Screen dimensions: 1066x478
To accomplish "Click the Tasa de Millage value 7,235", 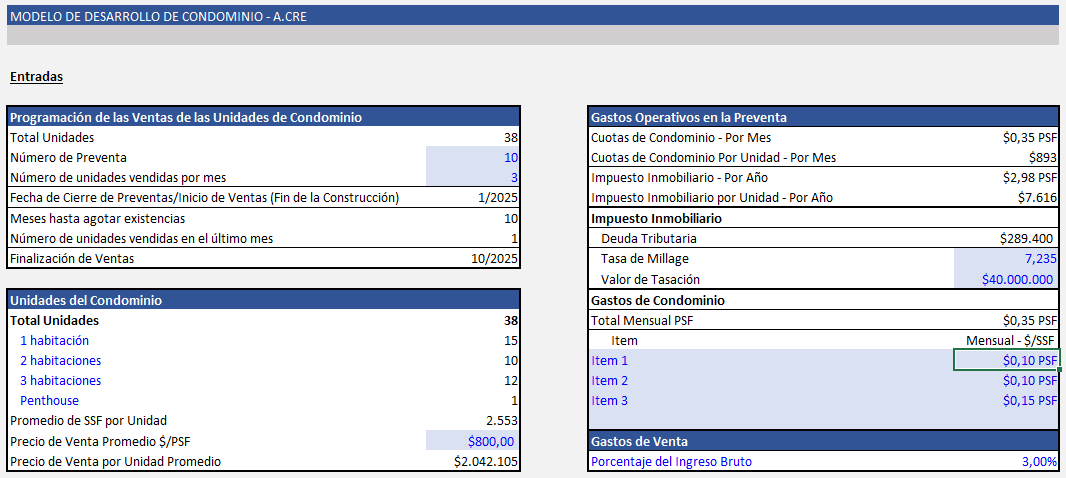I will point(1005,259).
